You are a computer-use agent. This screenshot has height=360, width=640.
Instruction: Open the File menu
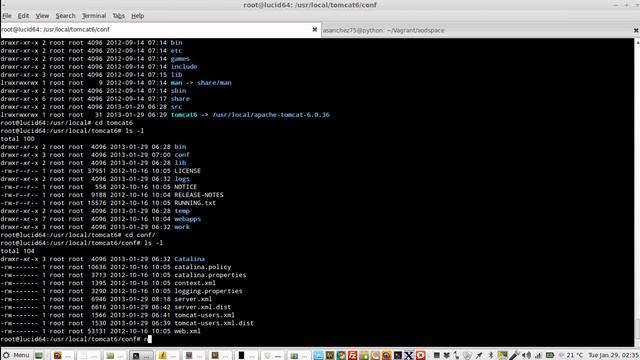pos(7,16)
